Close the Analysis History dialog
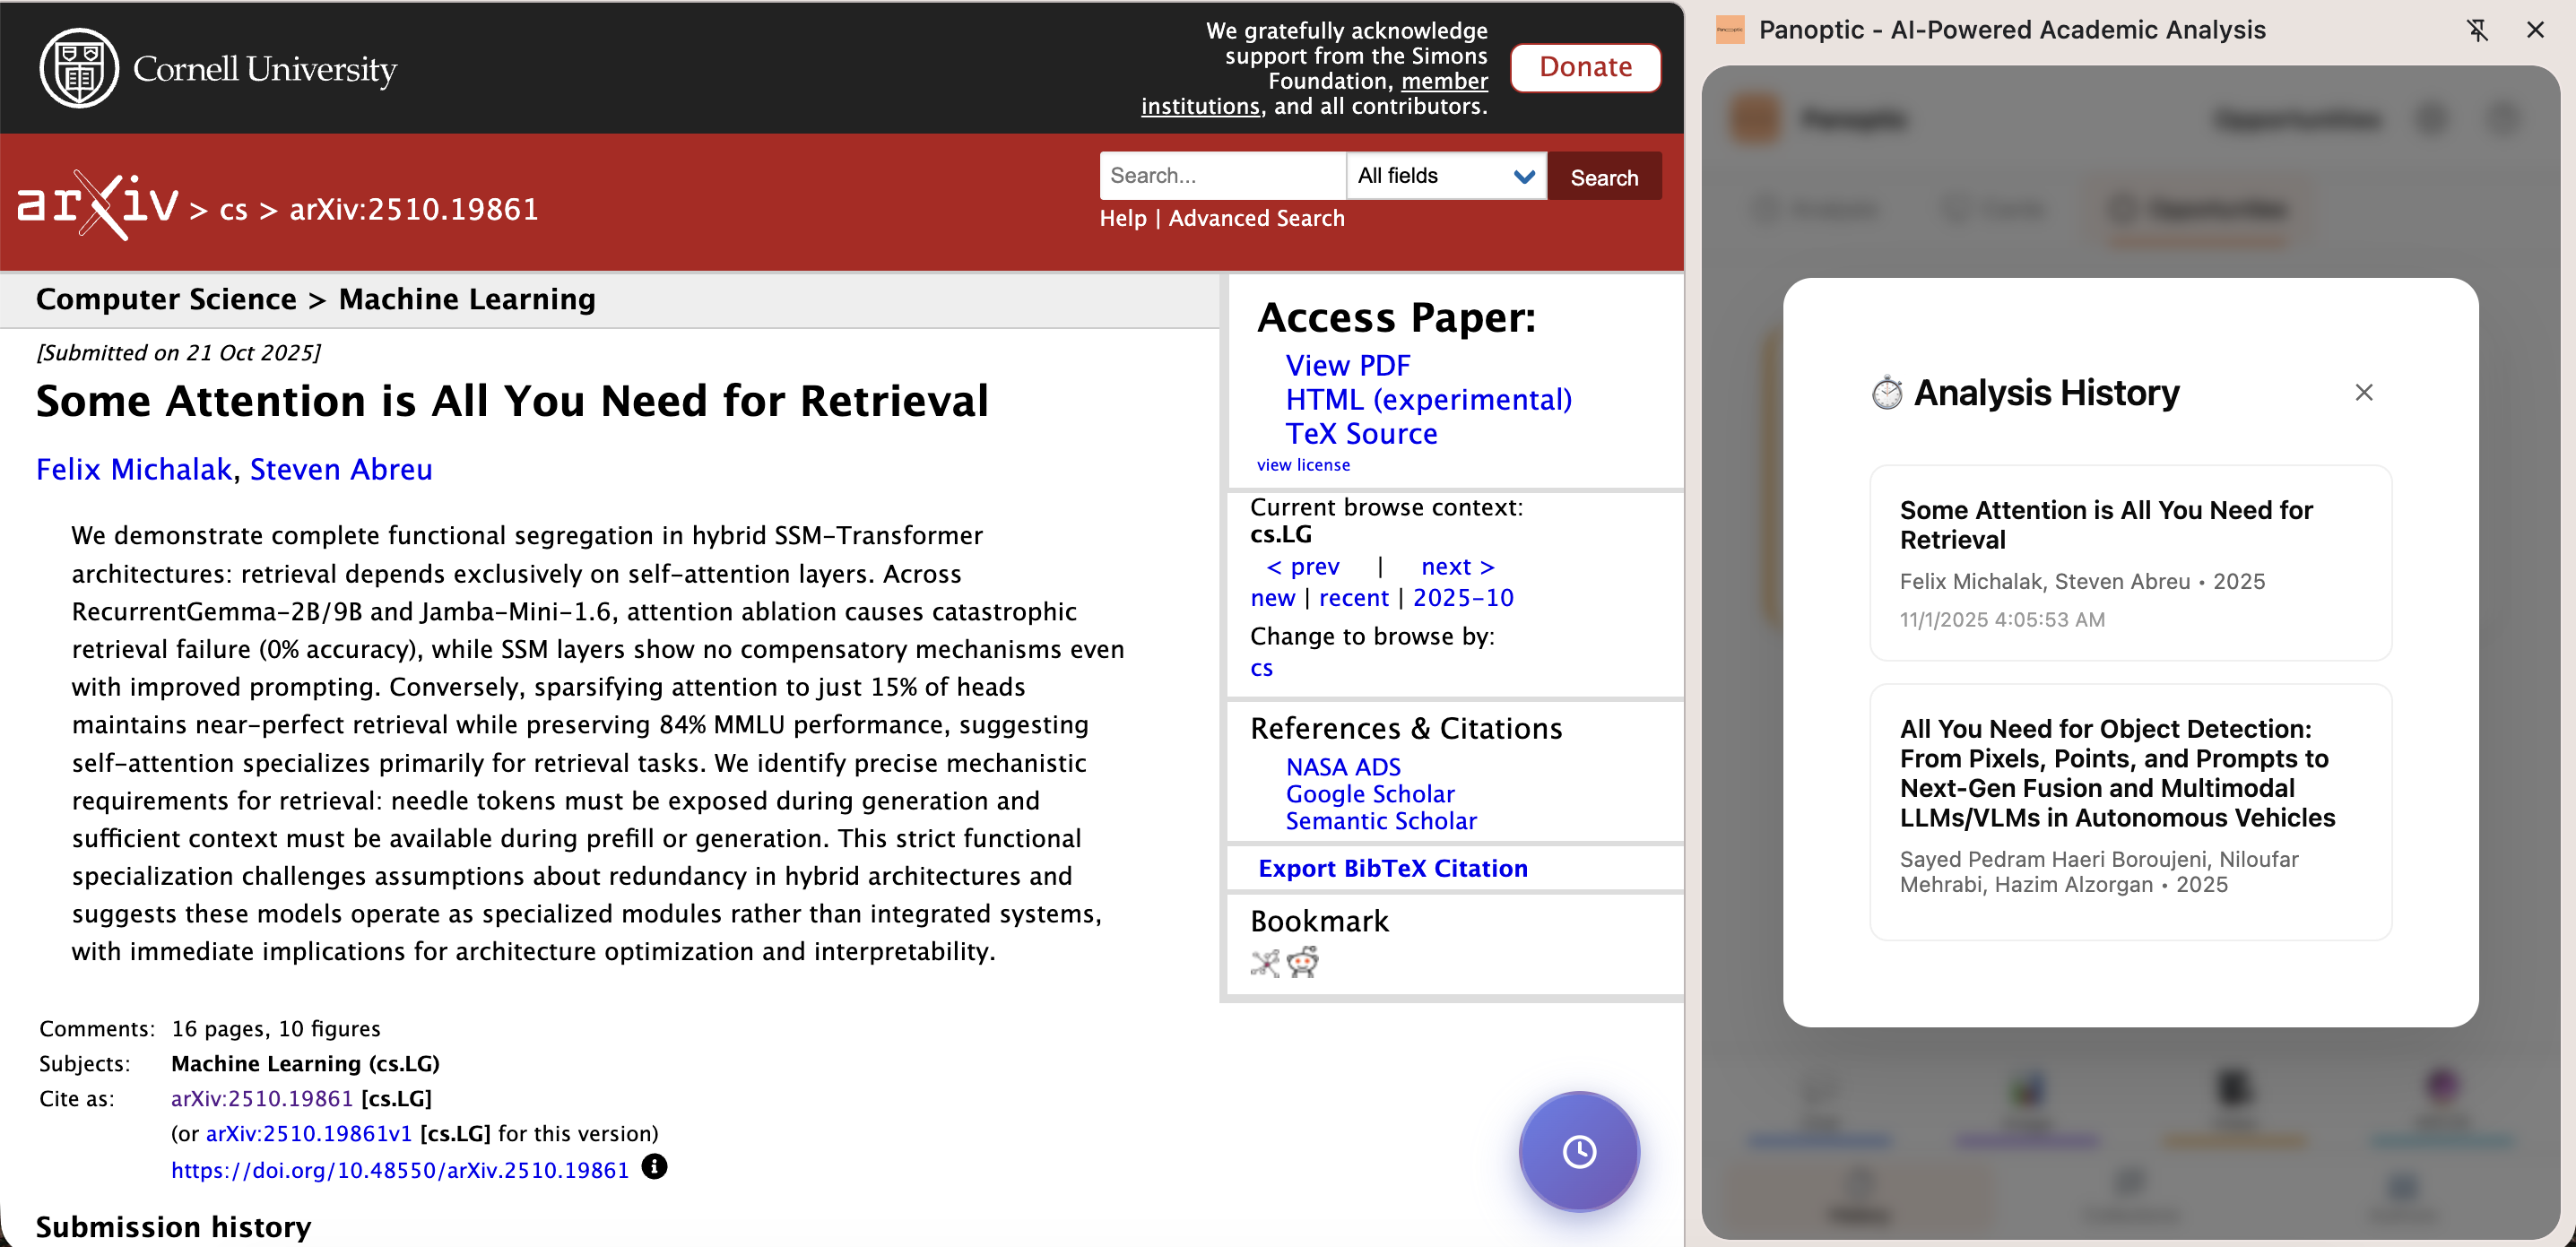This screenshot has height=1247, width=2576. click(2363, 393)
